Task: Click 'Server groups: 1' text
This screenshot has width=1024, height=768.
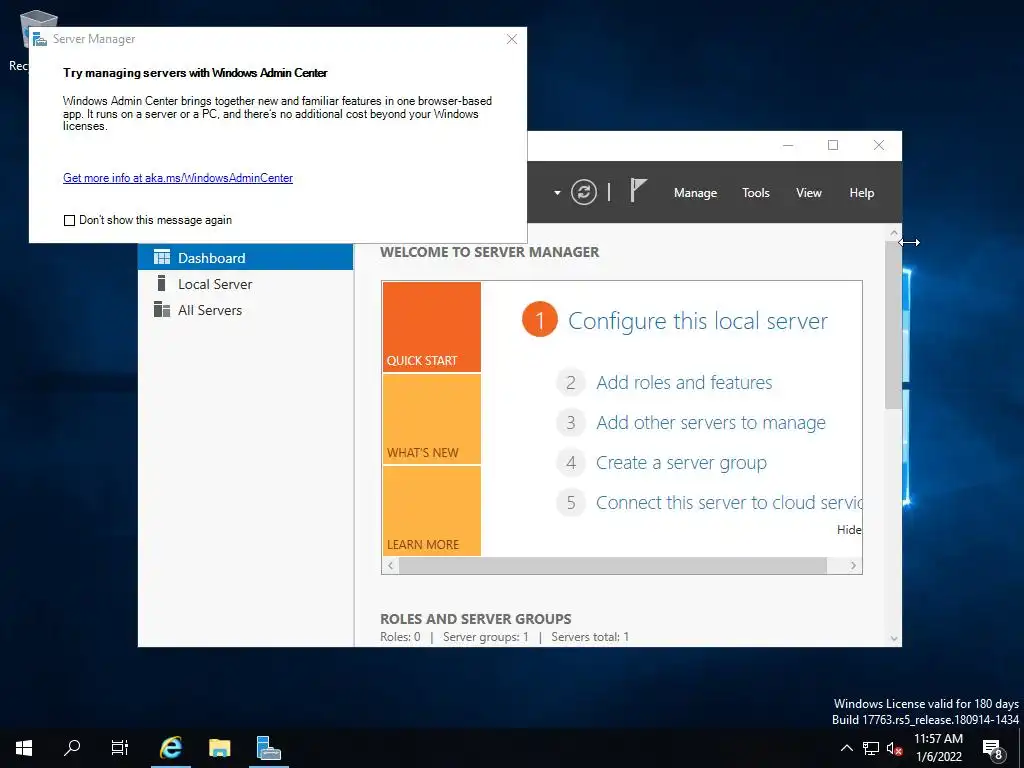Action: pos(485,637)
